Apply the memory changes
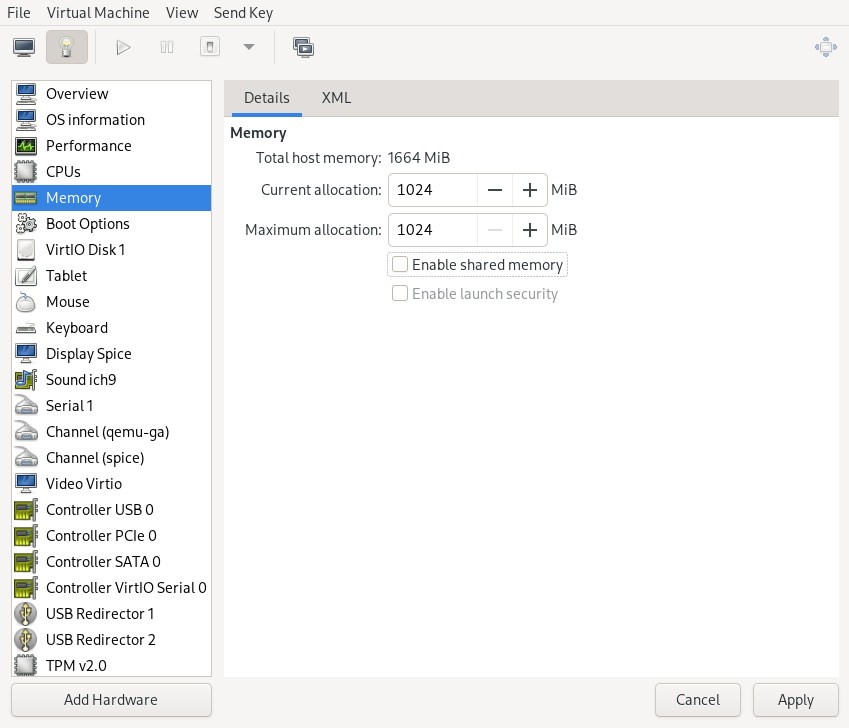 click(x=795, y=699)
